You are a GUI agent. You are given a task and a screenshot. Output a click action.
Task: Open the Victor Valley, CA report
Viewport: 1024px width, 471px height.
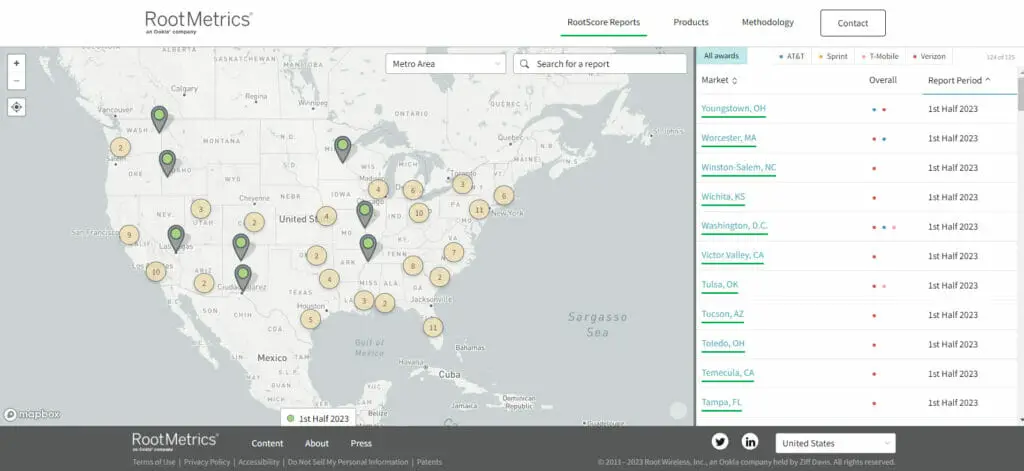click(x=732, y=255)
